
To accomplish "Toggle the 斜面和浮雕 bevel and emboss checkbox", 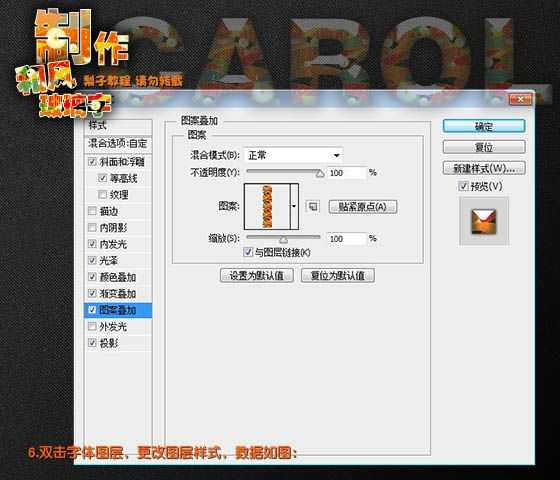I will (92, 162).
